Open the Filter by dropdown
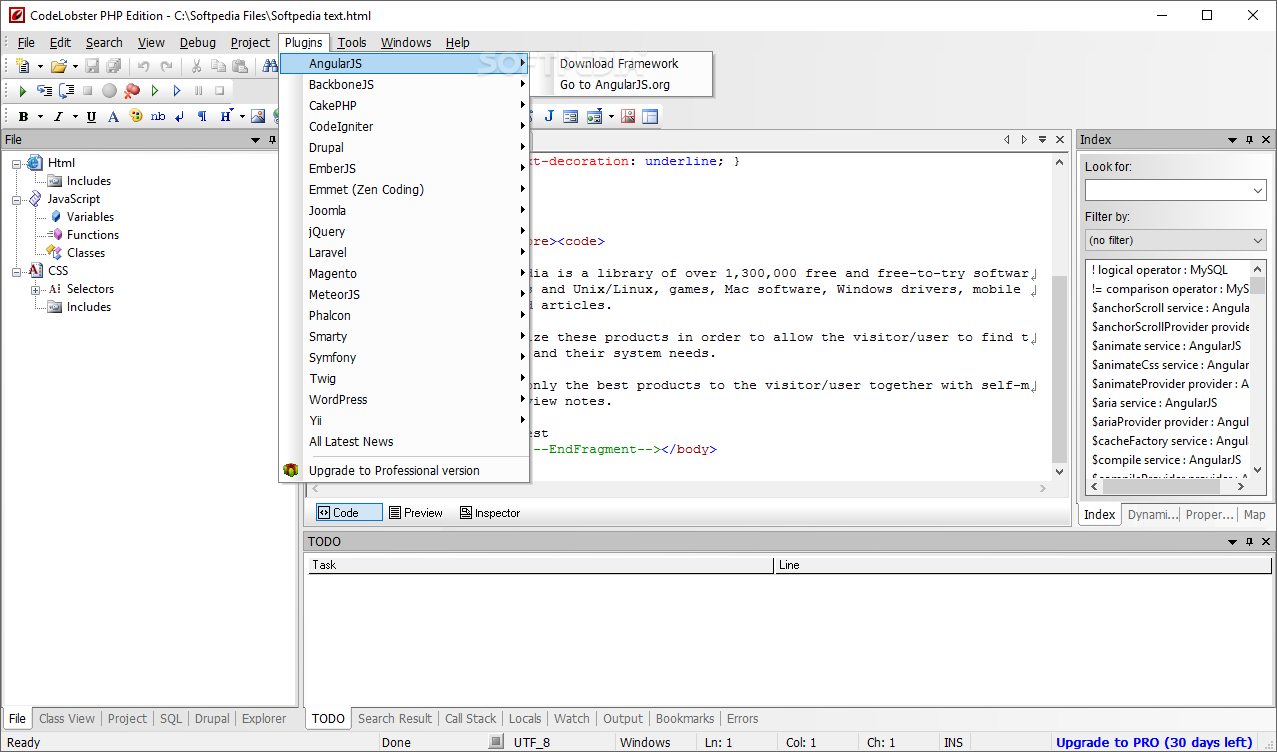Viewport: 1277px width, 752px height. tap(1258, 241)
